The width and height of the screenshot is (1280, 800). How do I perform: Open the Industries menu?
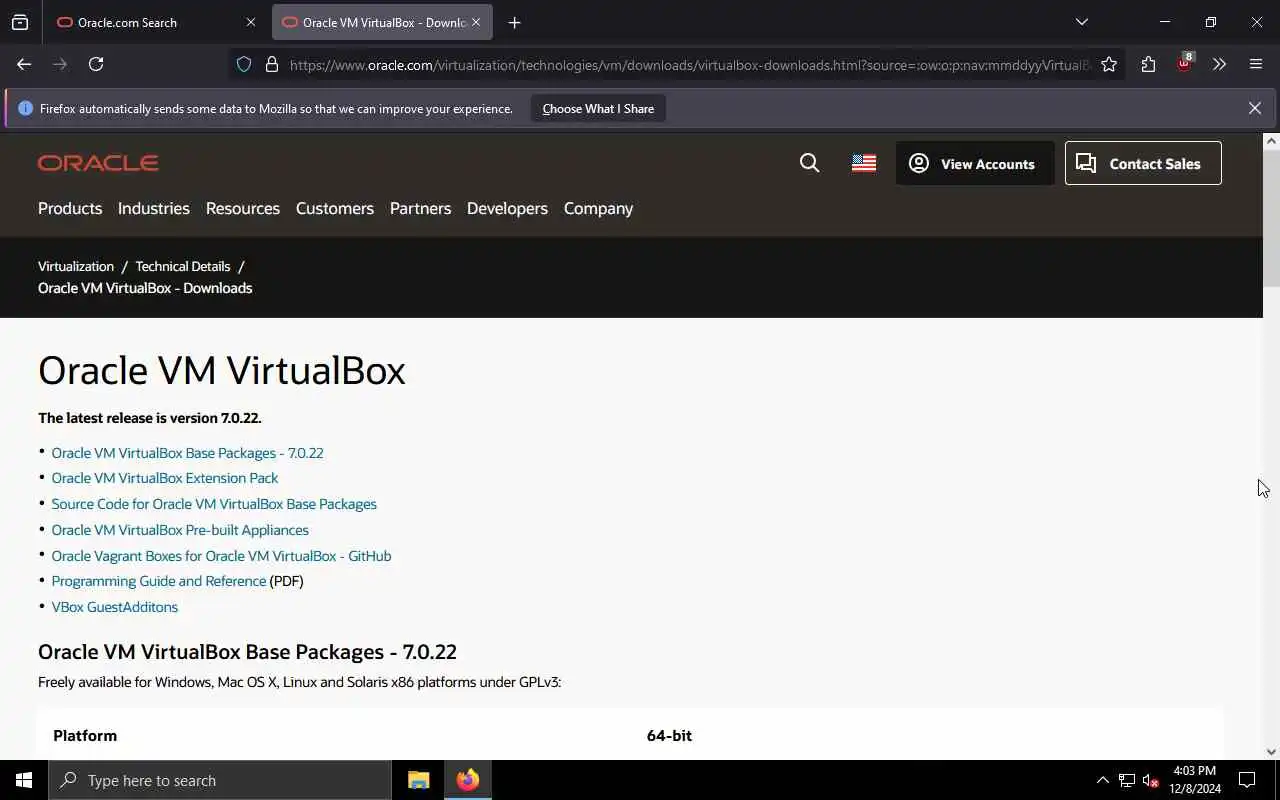pyautogui.click(x=154, y=208)
